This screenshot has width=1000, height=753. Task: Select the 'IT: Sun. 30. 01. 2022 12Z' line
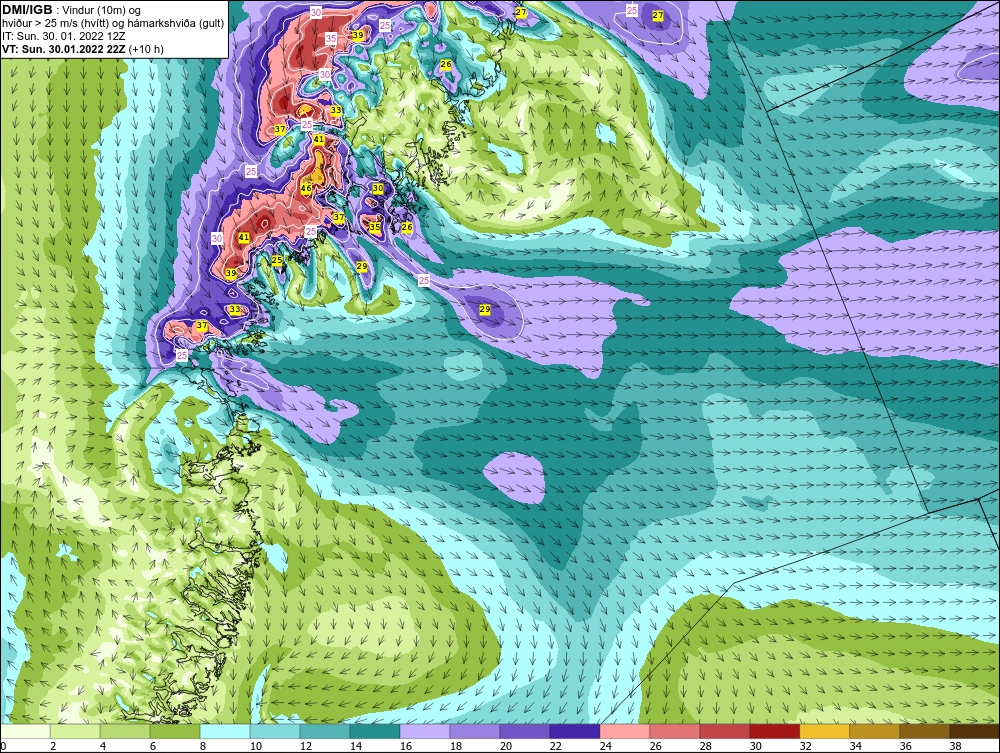[64, 36]
